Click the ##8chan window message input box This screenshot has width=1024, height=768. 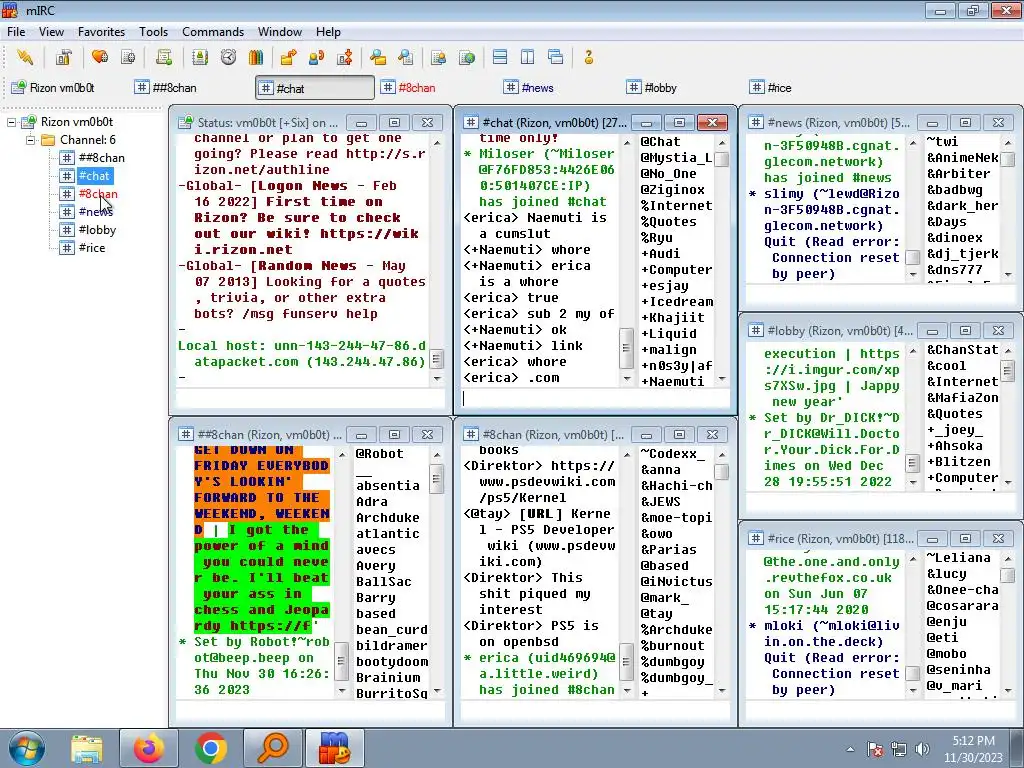coord(310,710)
